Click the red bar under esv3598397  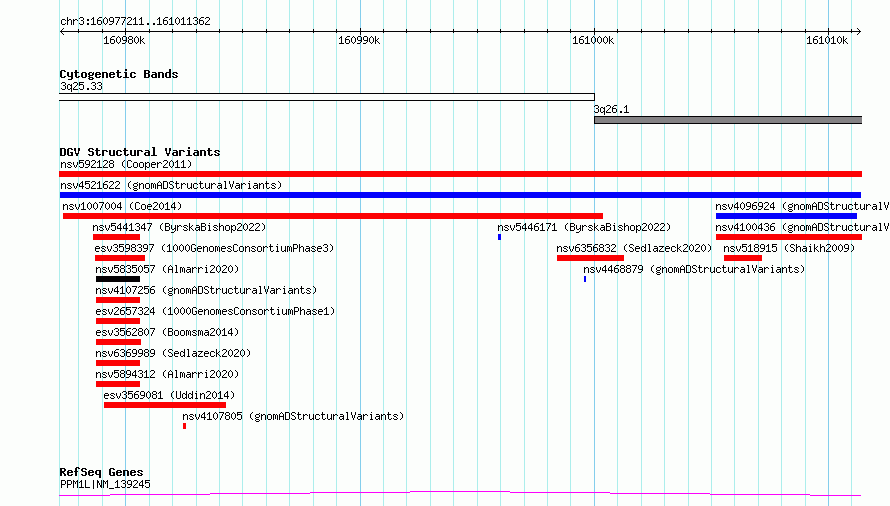[120, 258]
